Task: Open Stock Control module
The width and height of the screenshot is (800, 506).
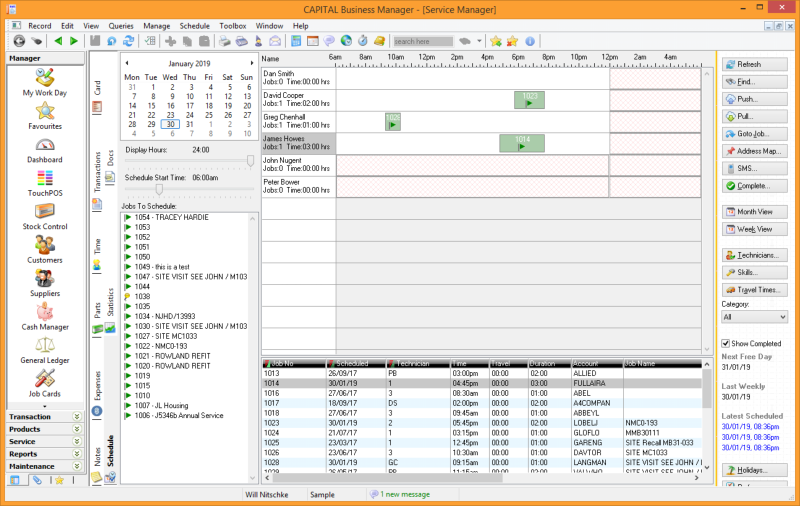Action: coord(45,217)
